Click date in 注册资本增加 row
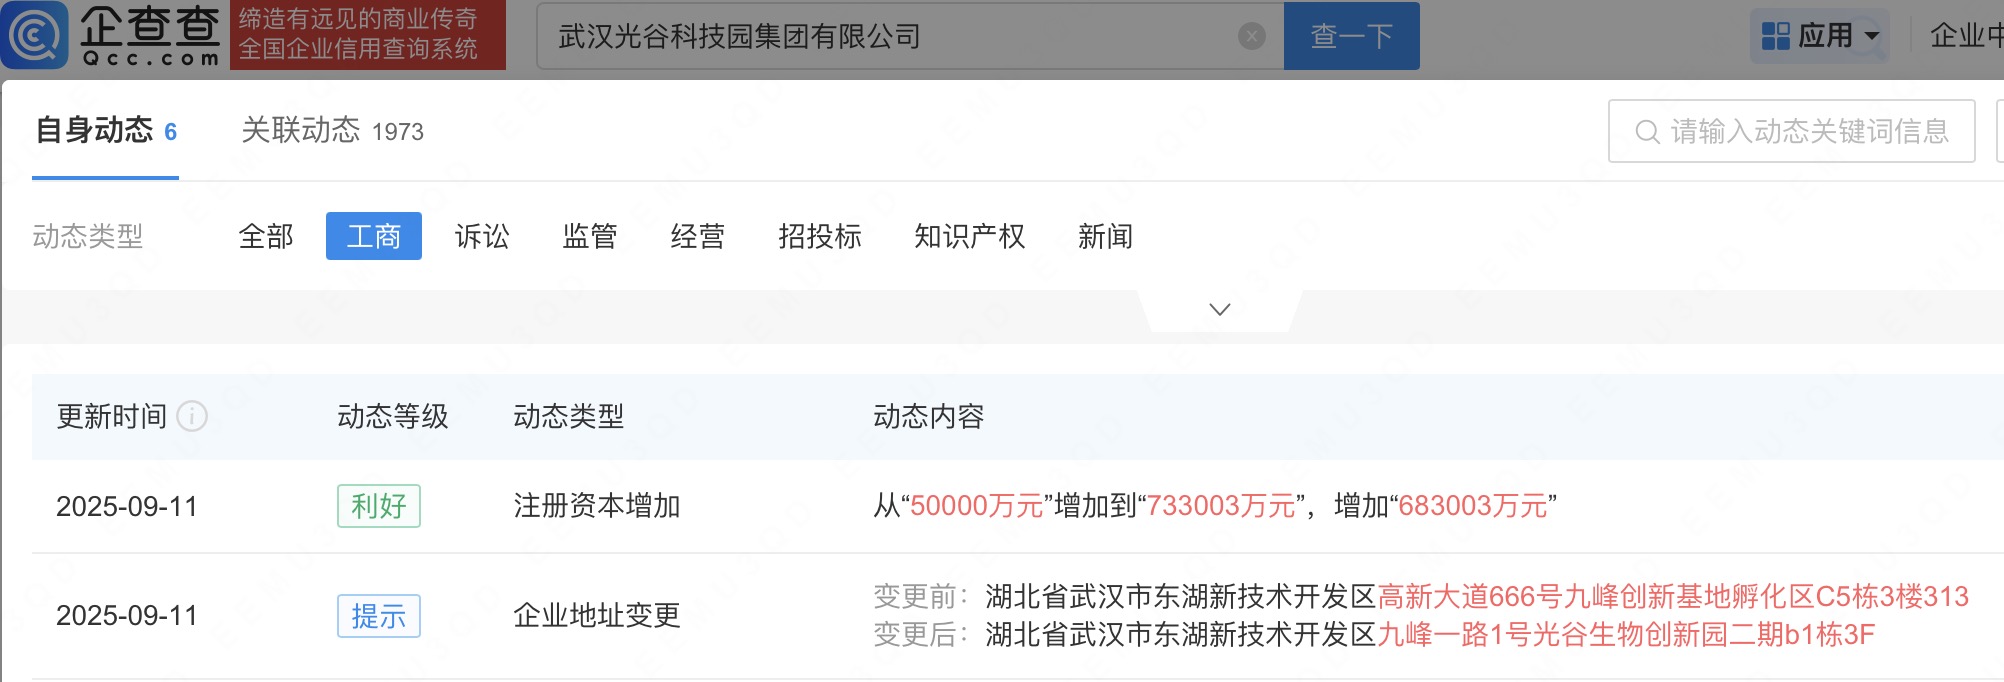Viewport: 2004px width, 682px height. [x=127, y=506]
